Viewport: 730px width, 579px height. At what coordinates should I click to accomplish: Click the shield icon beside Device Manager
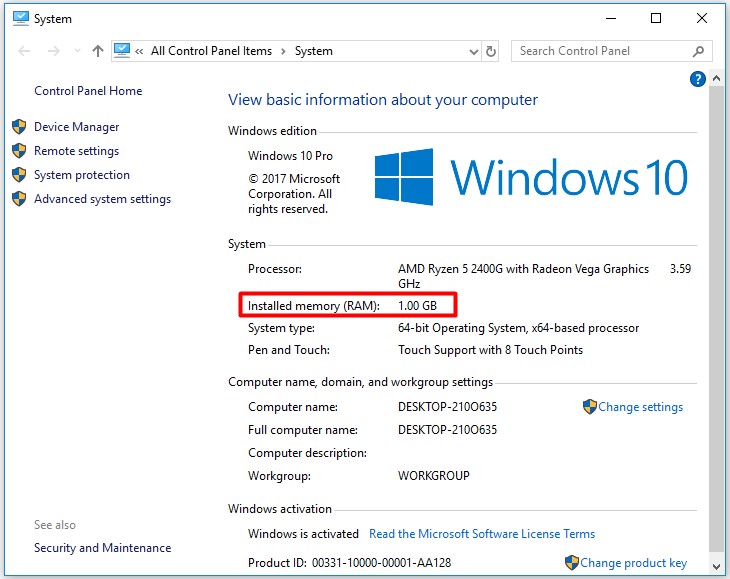(x=19, y=127)
